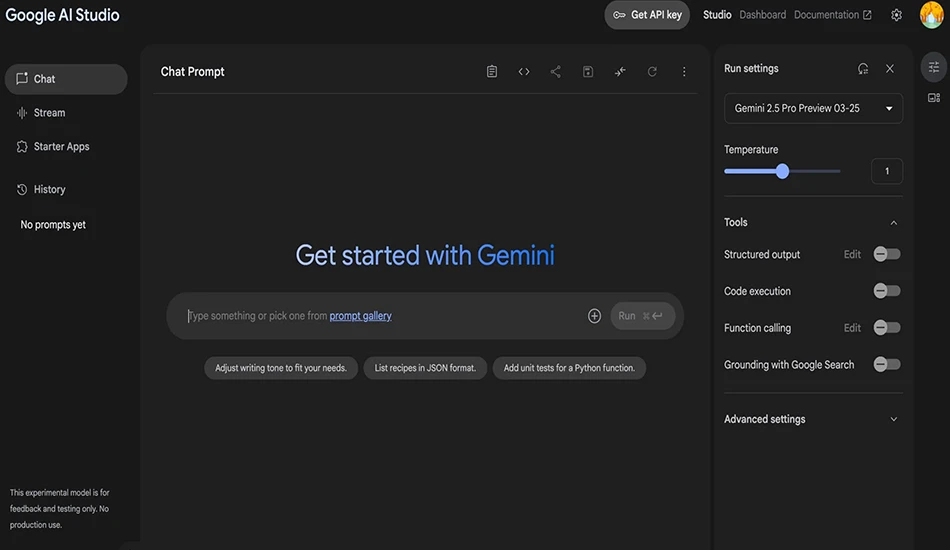Open the Dashboard tab
The width and height of the screenshot is (950, 550).
[x=762, y=15]
